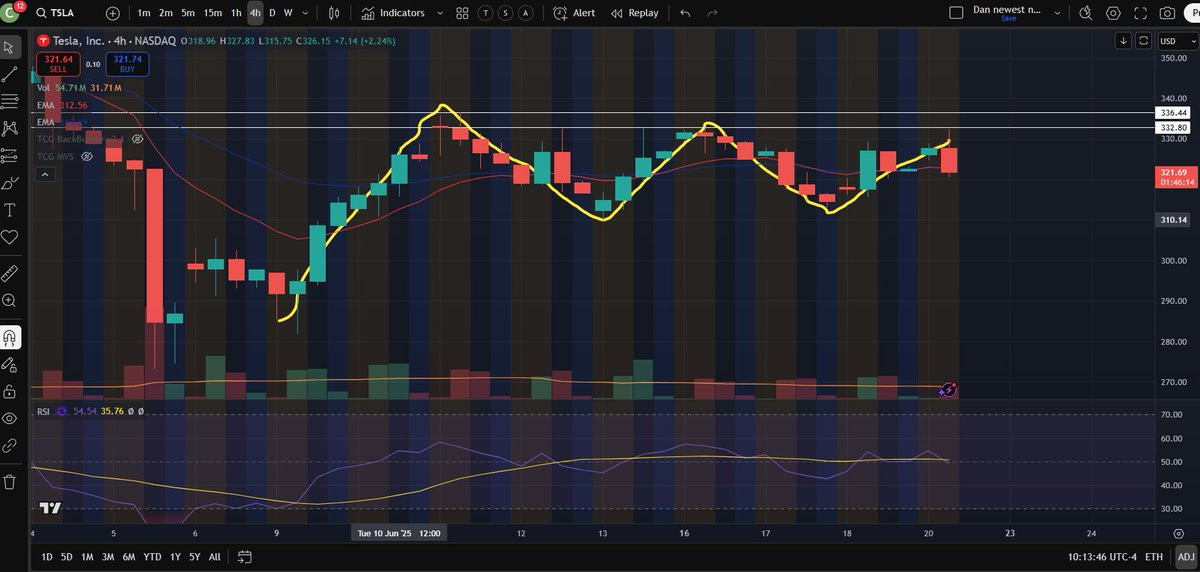Toggle hide all drawings eye icon
This screenshot has width=1200, height=572.
click(10, 418)
